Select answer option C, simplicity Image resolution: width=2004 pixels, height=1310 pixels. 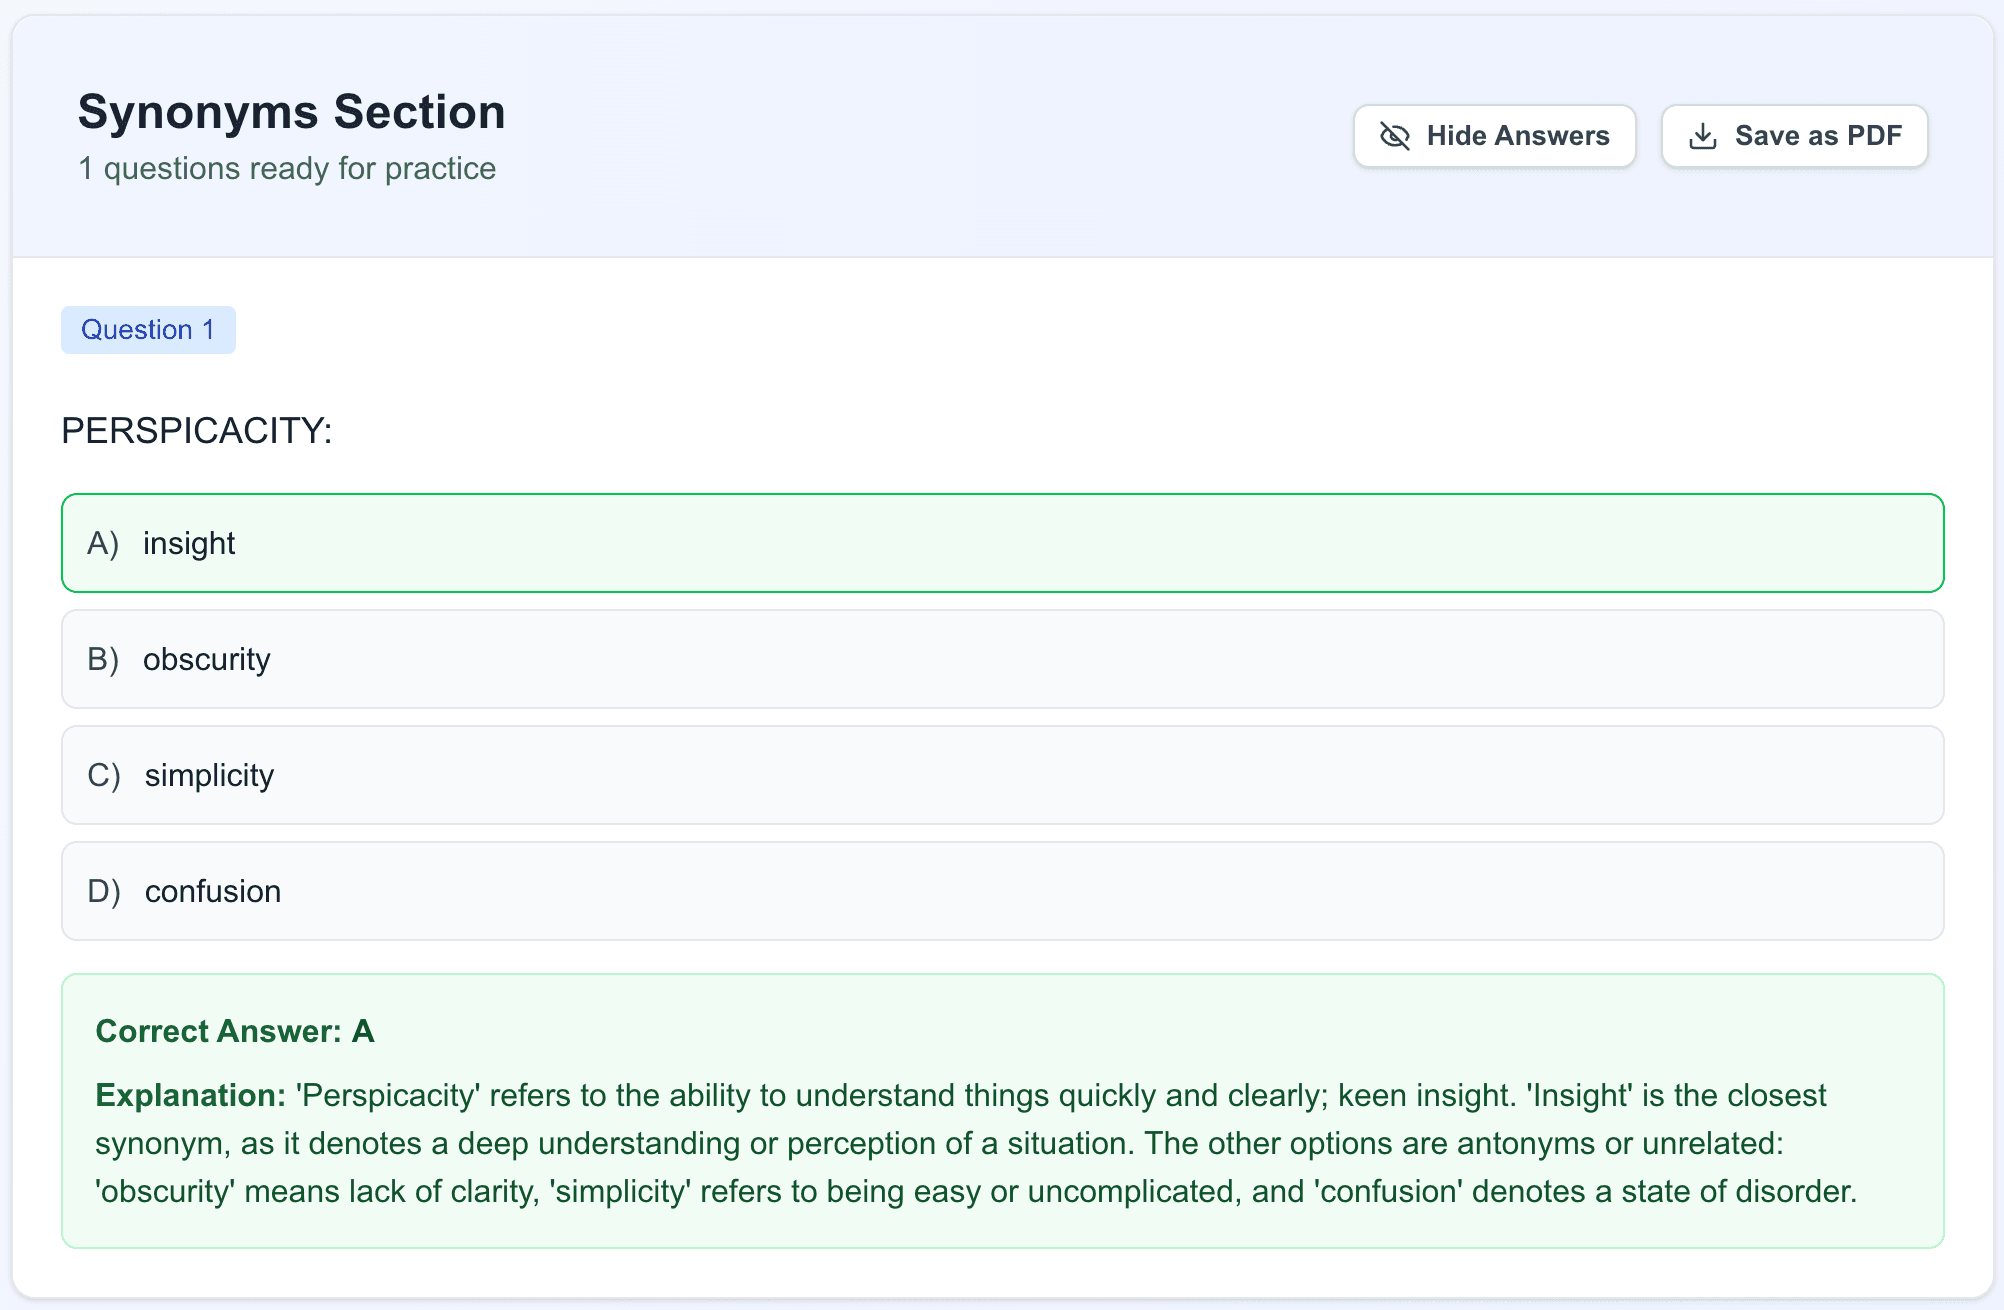pyautogui.click(x=1000, y=775)
